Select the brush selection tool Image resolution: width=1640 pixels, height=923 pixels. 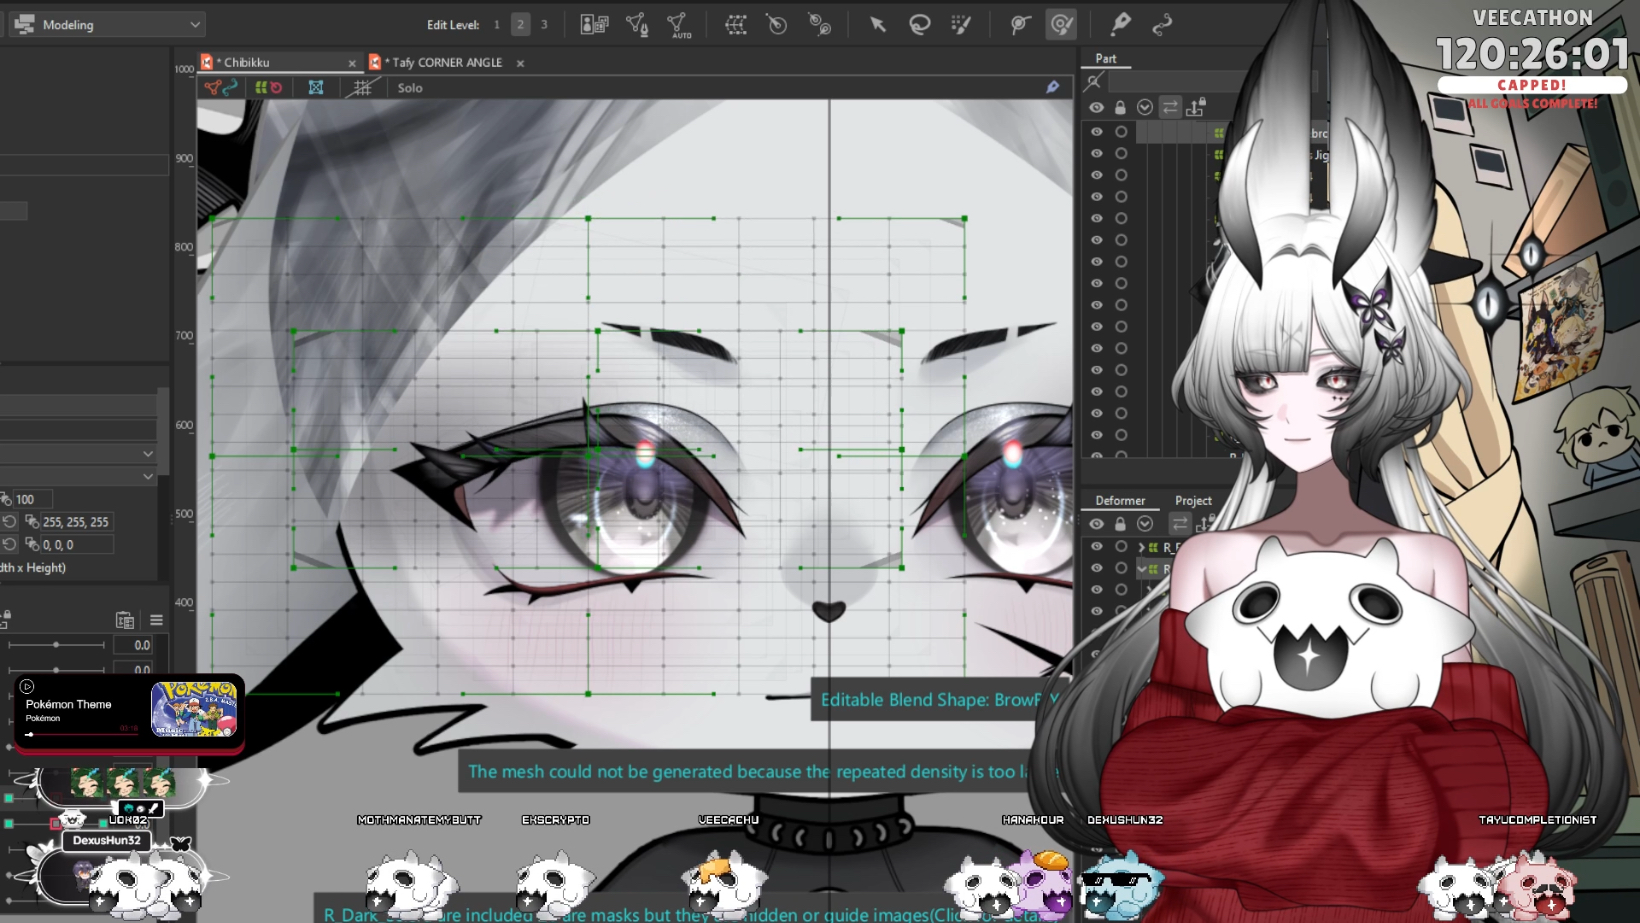click(x=961, y=24)
